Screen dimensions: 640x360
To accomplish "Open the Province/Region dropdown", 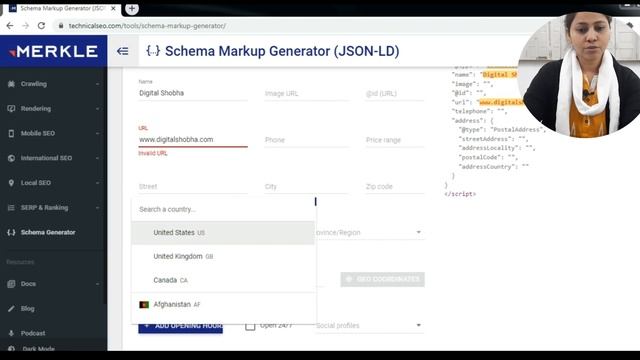I will [370, 232].
